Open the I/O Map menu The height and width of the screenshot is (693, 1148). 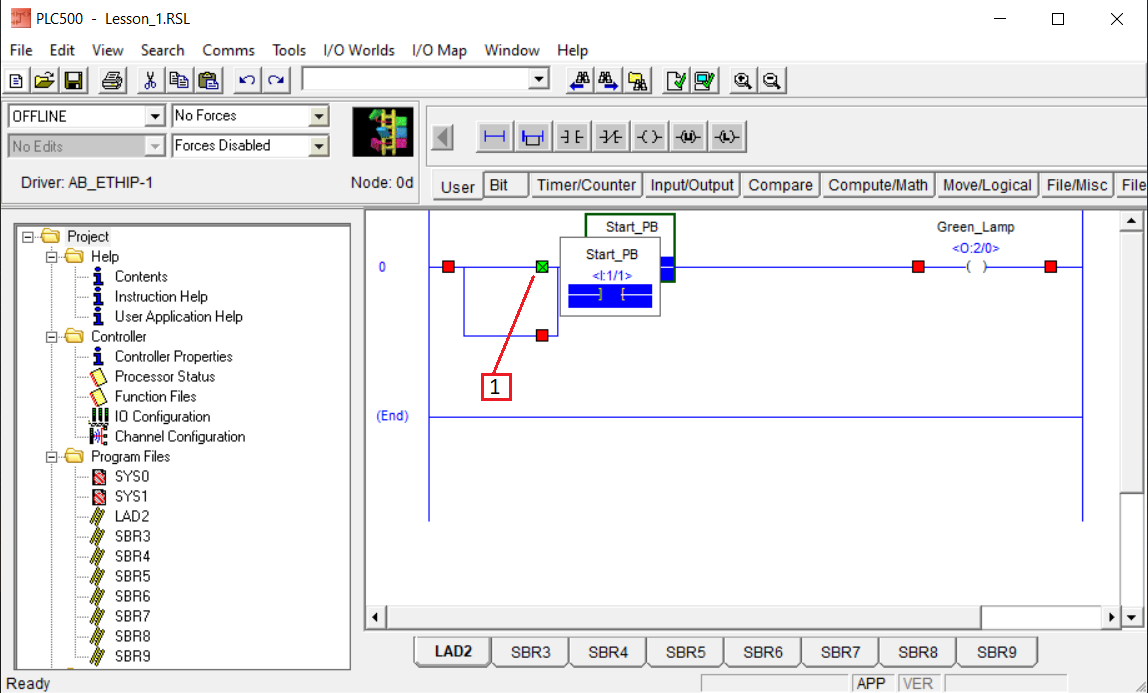(x=439, y=50)
